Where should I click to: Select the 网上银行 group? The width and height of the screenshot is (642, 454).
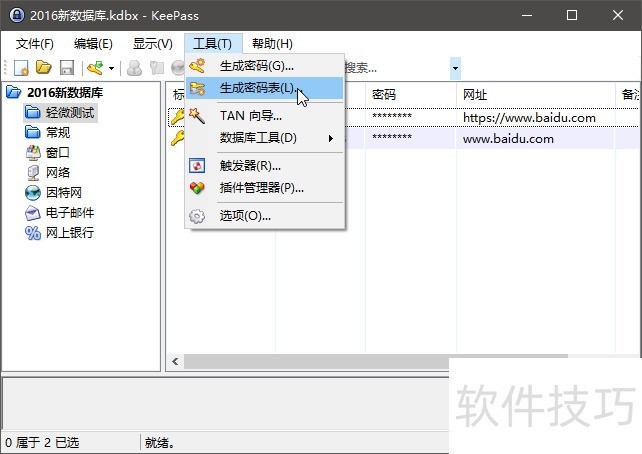(x=69, y=232)
